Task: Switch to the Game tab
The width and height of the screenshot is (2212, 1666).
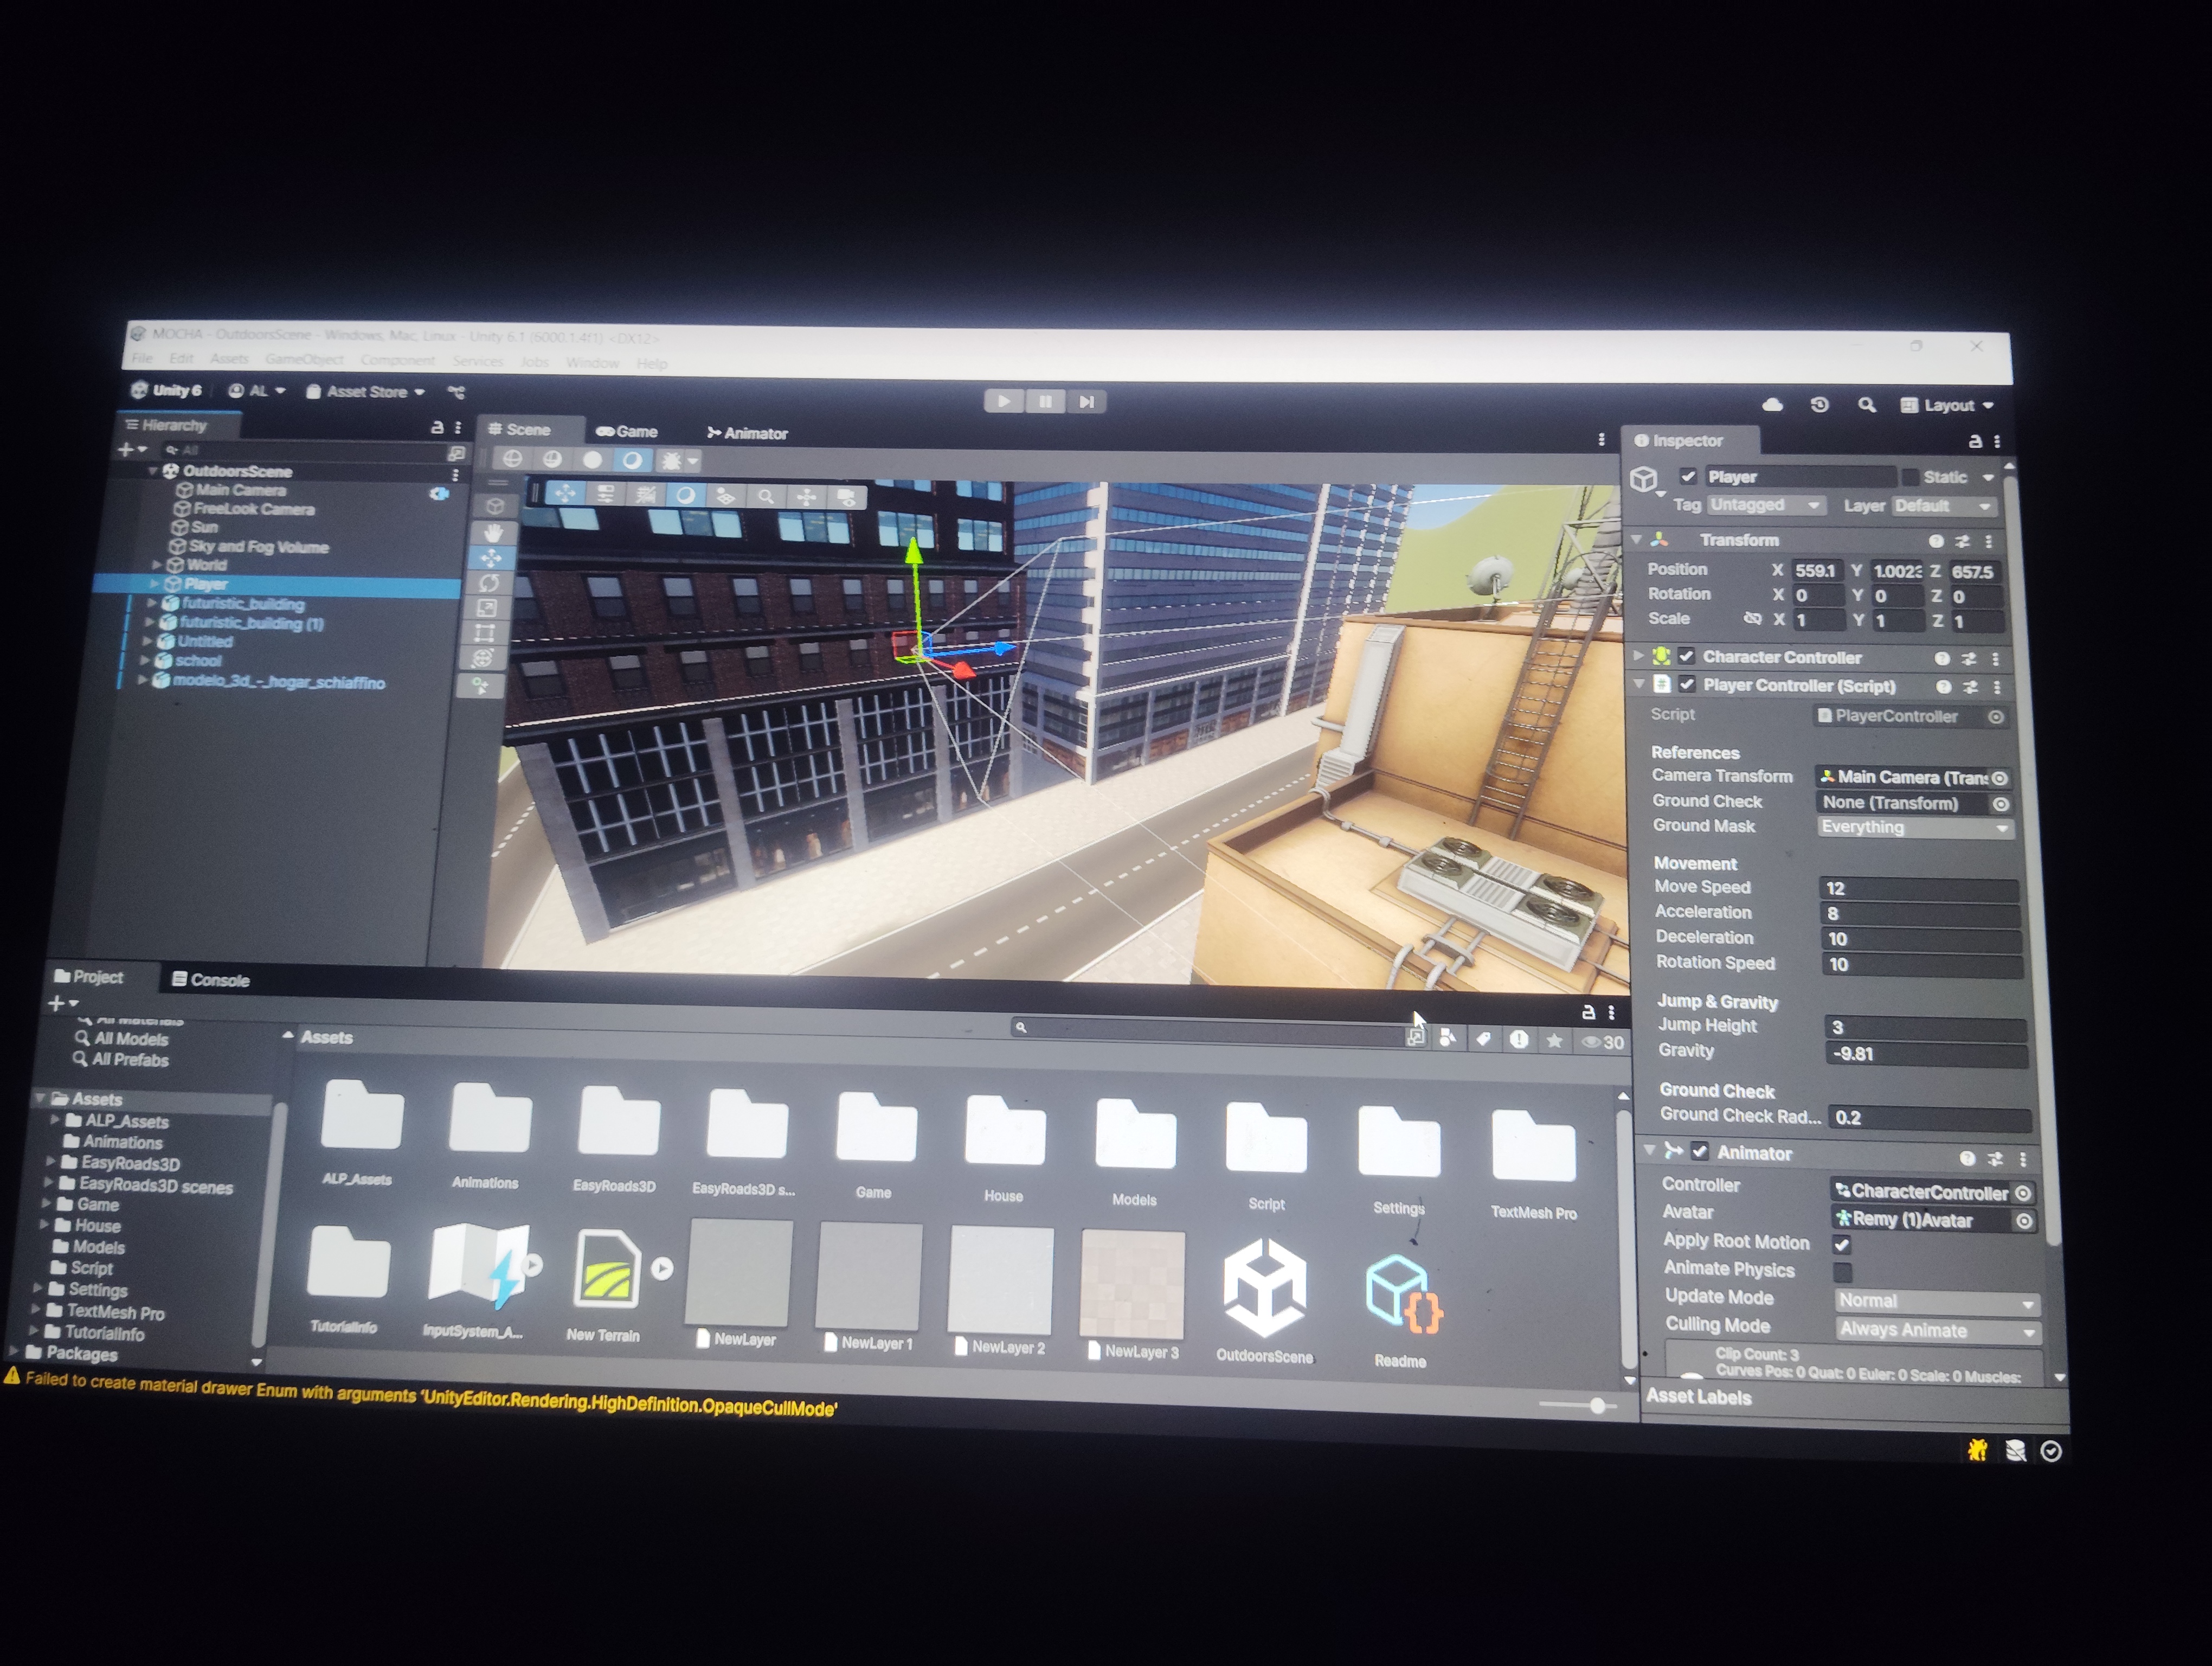Action: coord(627,431)
